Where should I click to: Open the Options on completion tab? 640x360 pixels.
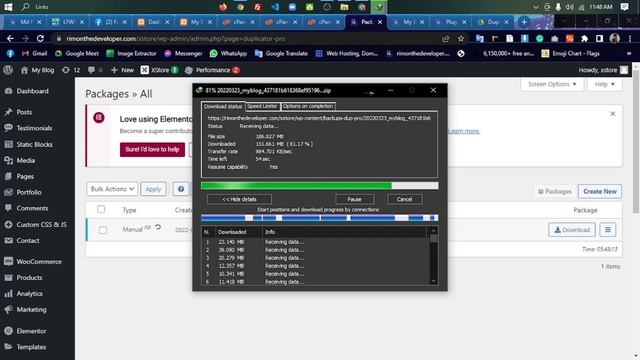[x=308, y=106]
